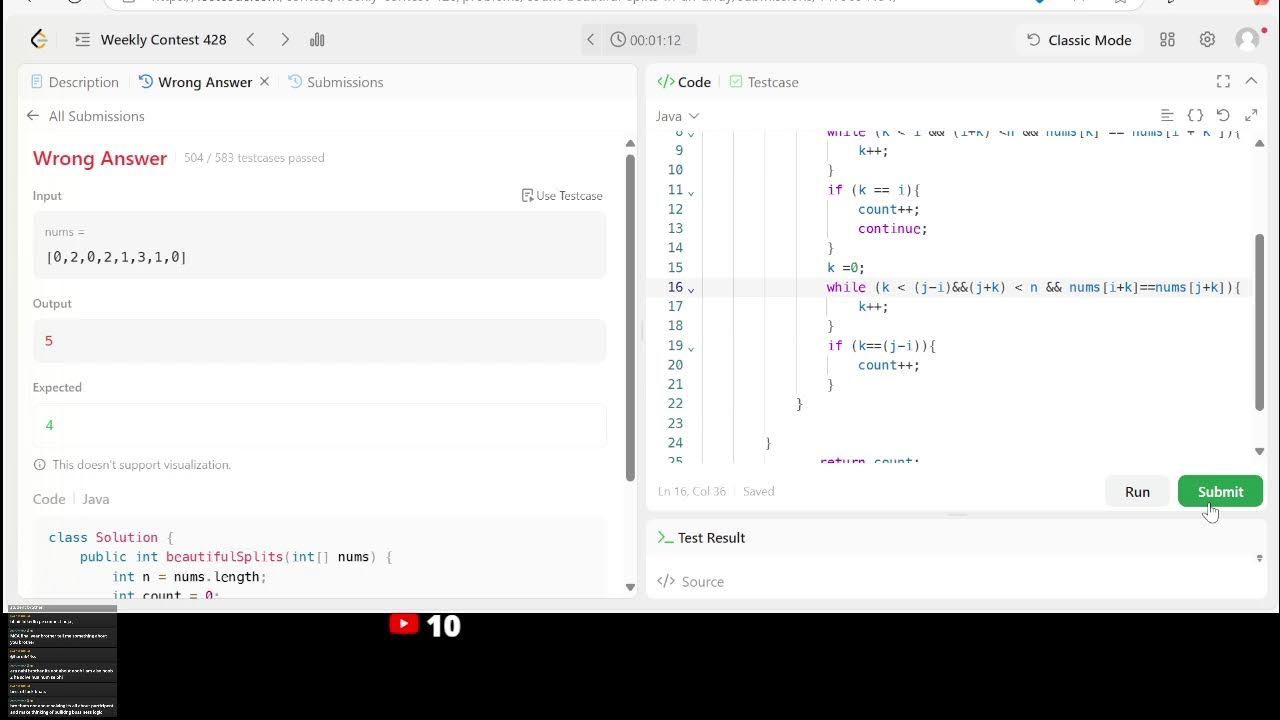Toggle fullscreen for the code panel
The height and width of the screenshot is (720, 1280).
(1223, 82)
